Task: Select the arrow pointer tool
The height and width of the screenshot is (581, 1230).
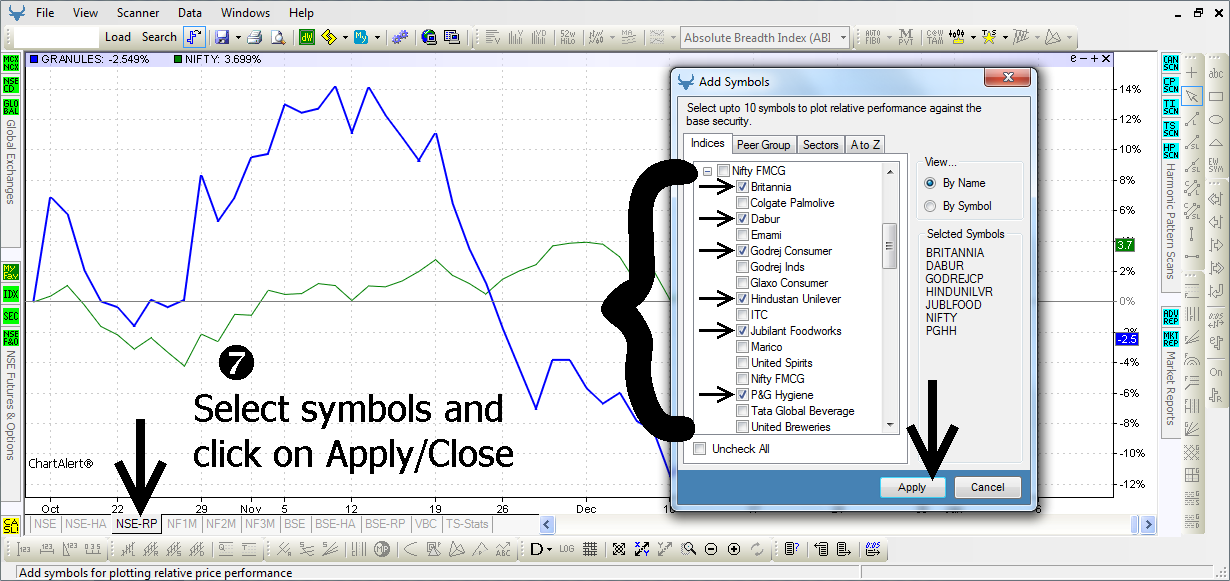Action: (x=1192, y=96)
